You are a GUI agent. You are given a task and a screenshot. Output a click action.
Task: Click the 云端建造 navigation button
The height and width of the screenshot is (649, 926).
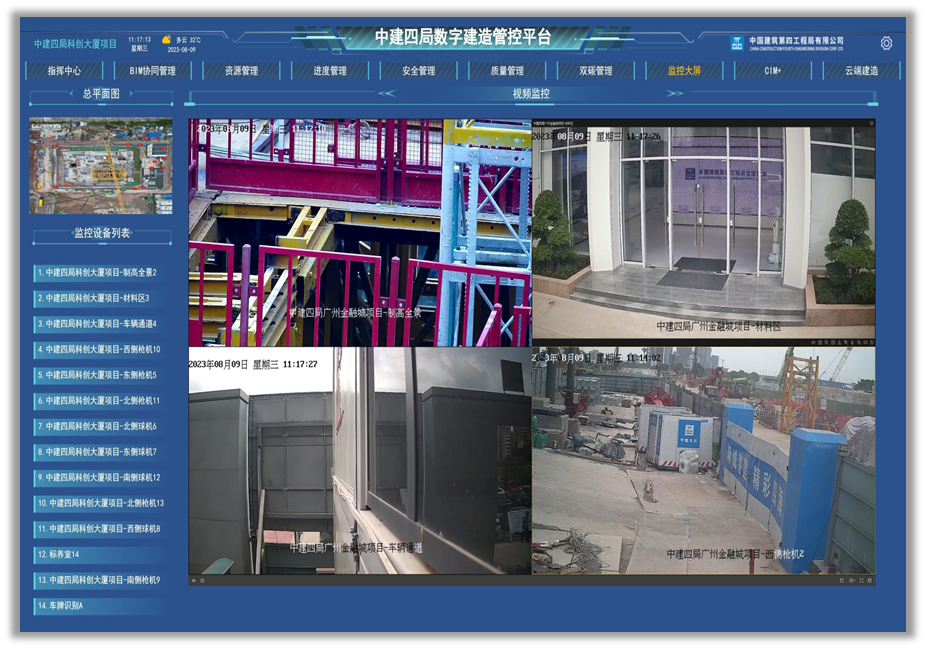point(861,71)
